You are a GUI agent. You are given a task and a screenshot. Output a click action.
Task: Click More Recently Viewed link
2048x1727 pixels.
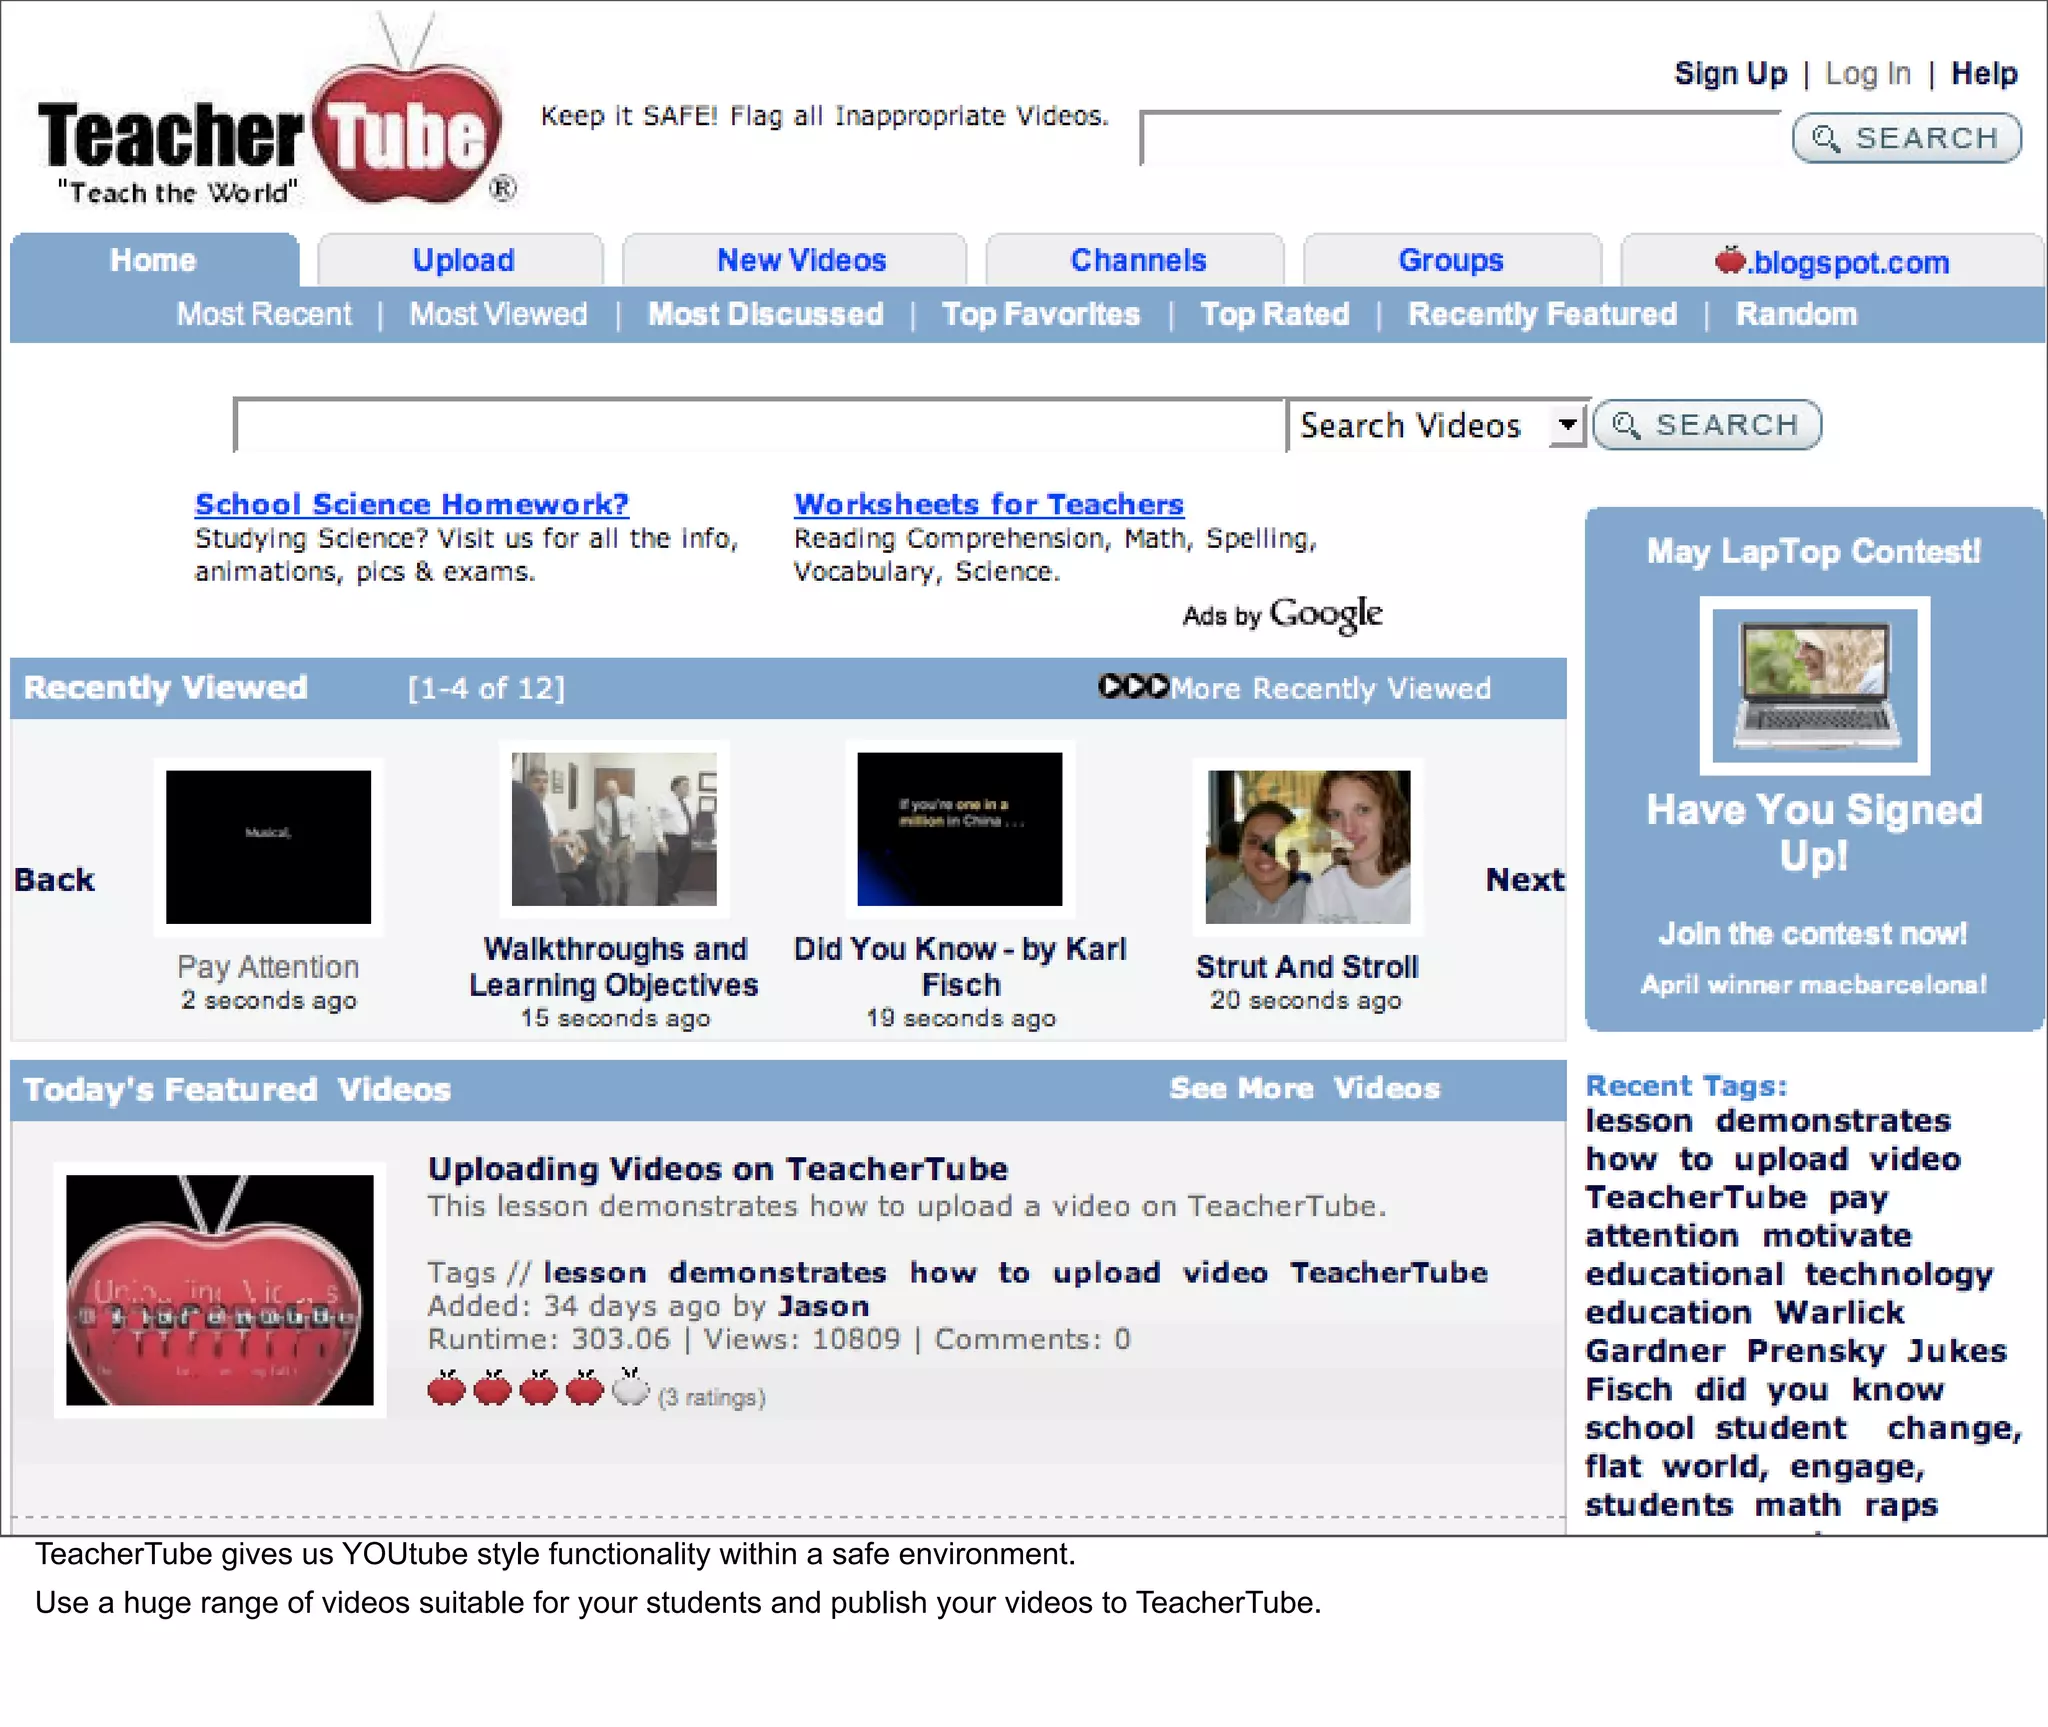point(1330,688)
